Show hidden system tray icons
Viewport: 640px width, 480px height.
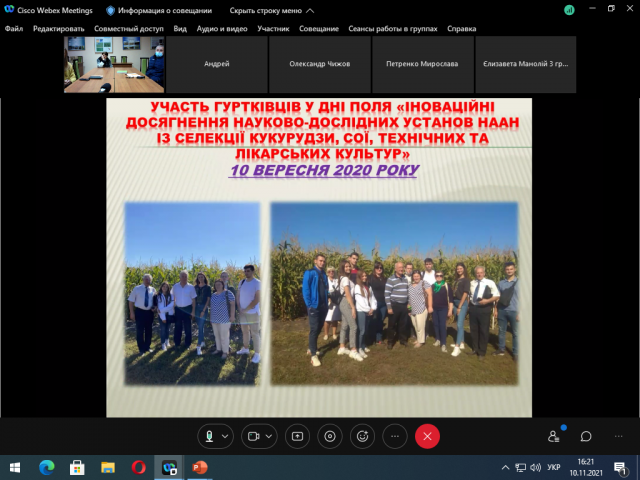click(x=505, y=467)
